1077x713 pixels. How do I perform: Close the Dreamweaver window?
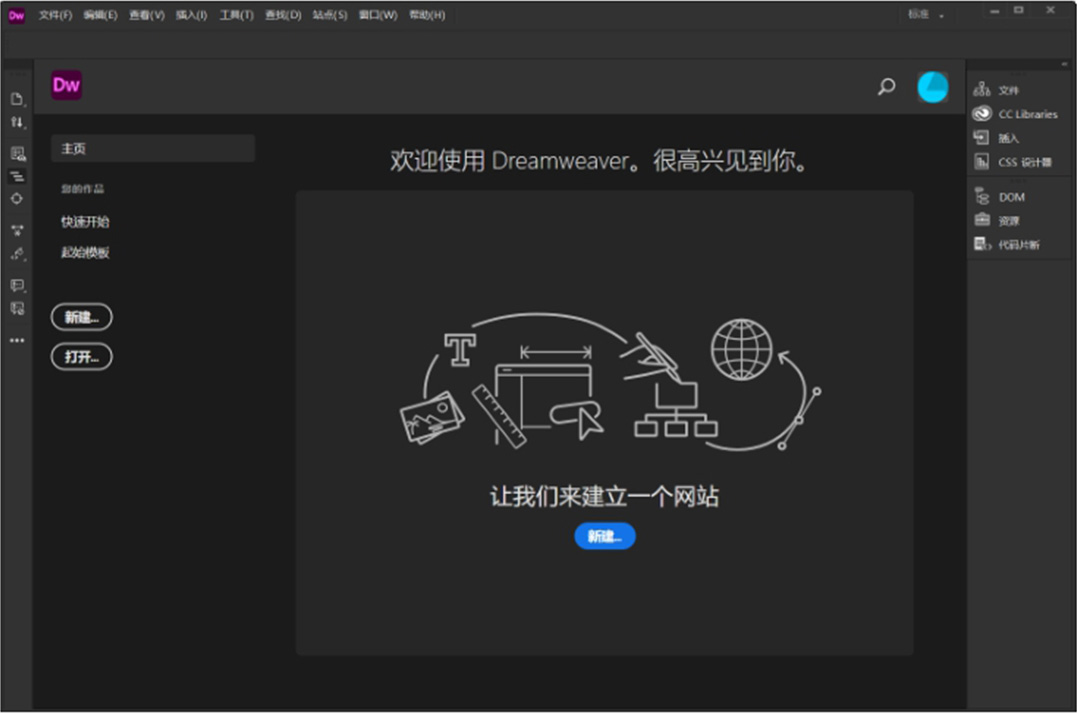tap(1050, 10)
